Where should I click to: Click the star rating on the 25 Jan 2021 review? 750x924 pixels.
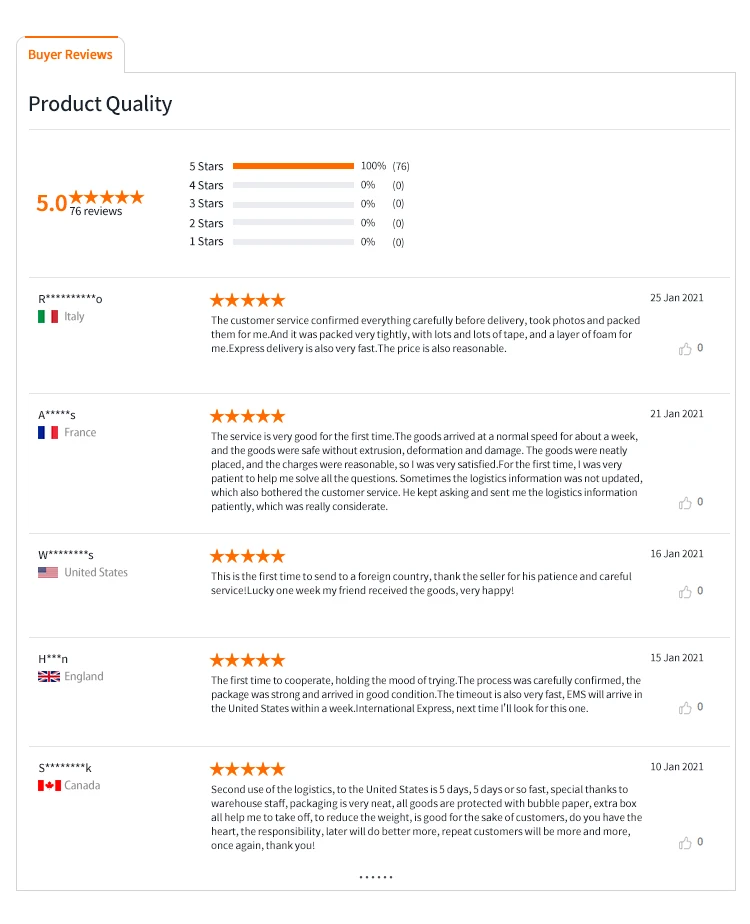[247, 300]
